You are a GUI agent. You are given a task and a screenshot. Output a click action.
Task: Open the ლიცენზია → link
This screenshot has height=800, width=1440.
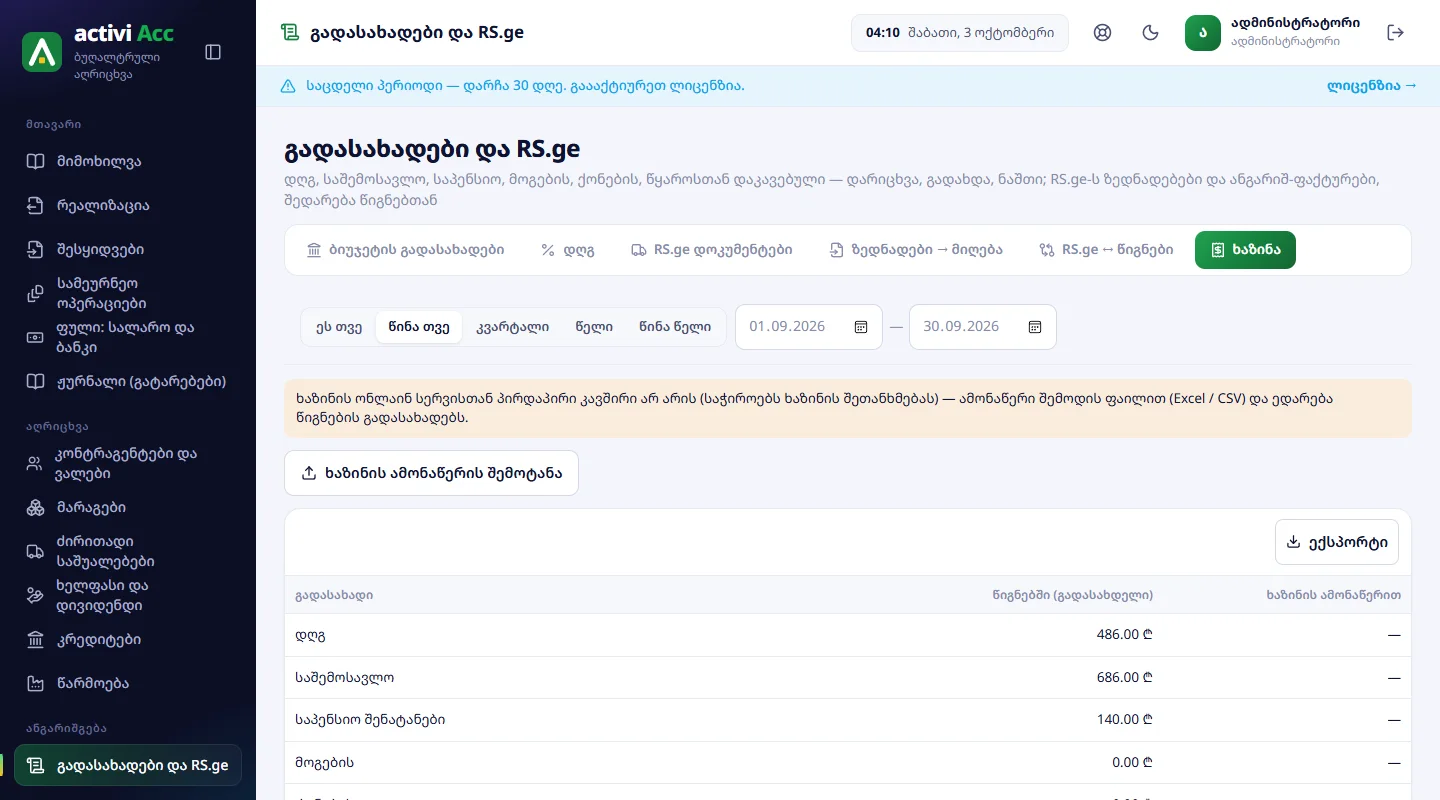pos(1372,86)
